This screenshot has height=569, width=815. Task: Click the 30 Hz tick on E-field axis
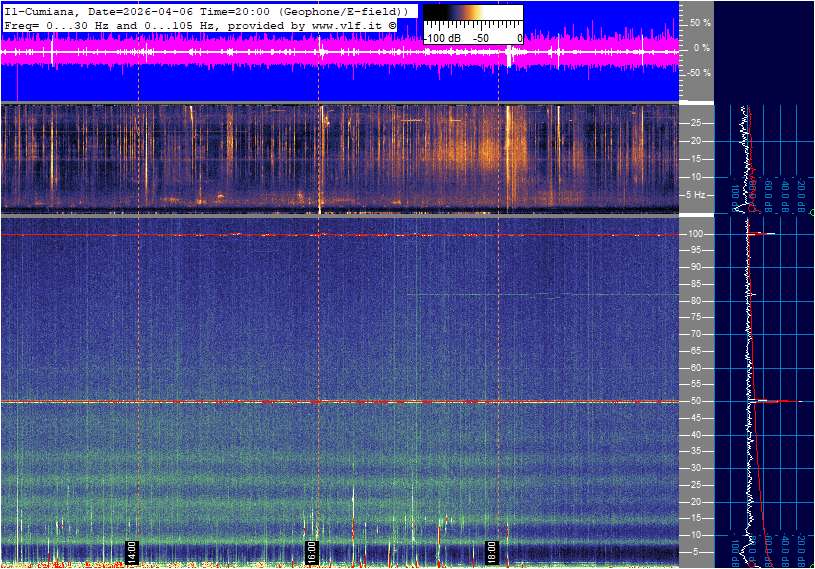pos(695,468)
